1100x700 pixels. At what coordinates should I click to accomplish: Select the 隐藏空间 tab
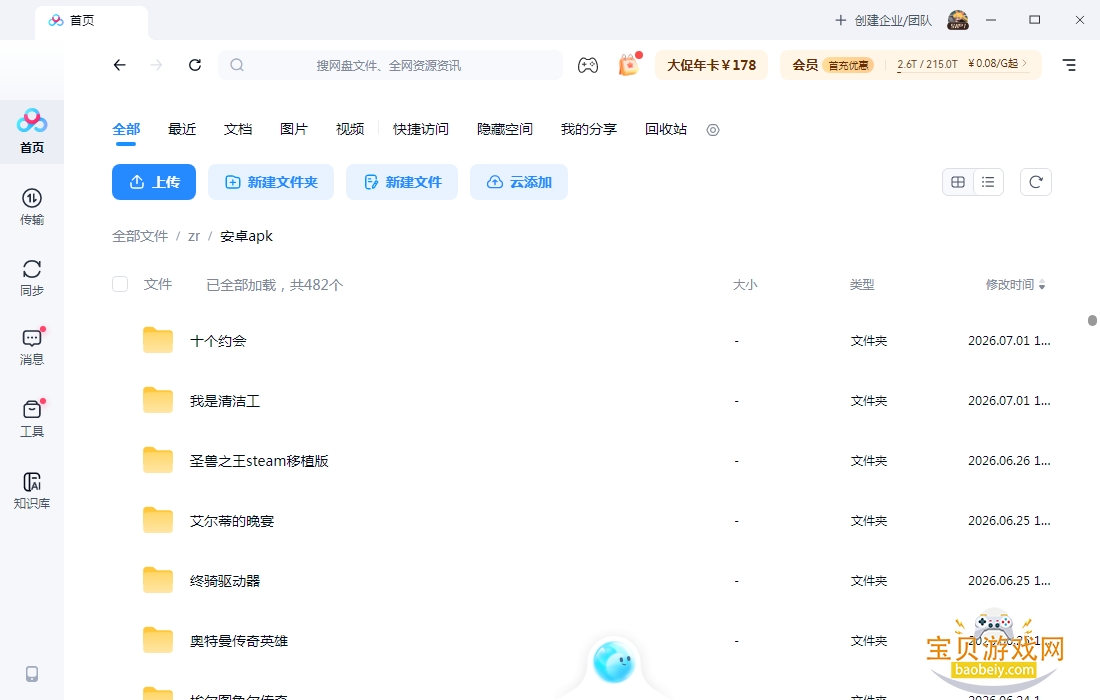tap(505, 129)
